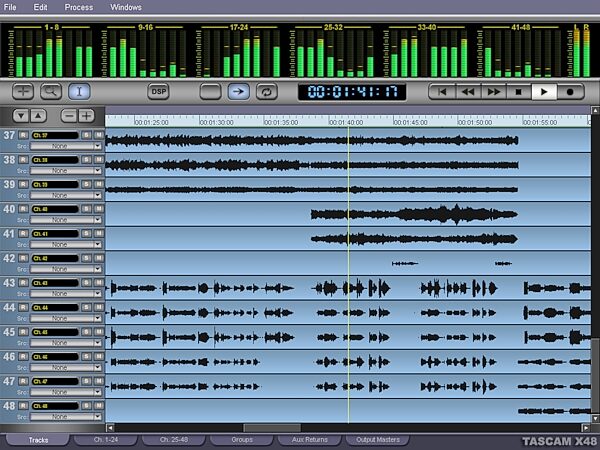Open the Process menu
600x450 pixels.
pyautogui.click(x=78, y=7)
